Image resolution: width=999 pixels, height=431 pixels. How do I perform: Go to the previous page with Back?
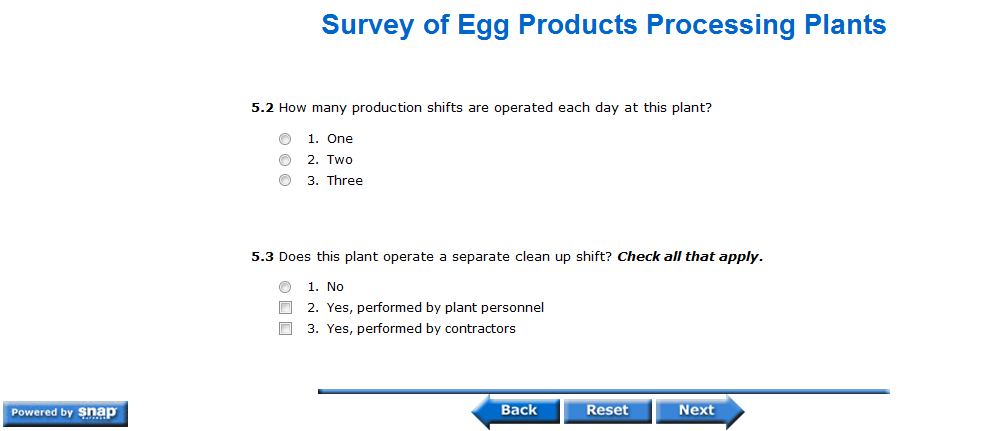pos(513,410)
